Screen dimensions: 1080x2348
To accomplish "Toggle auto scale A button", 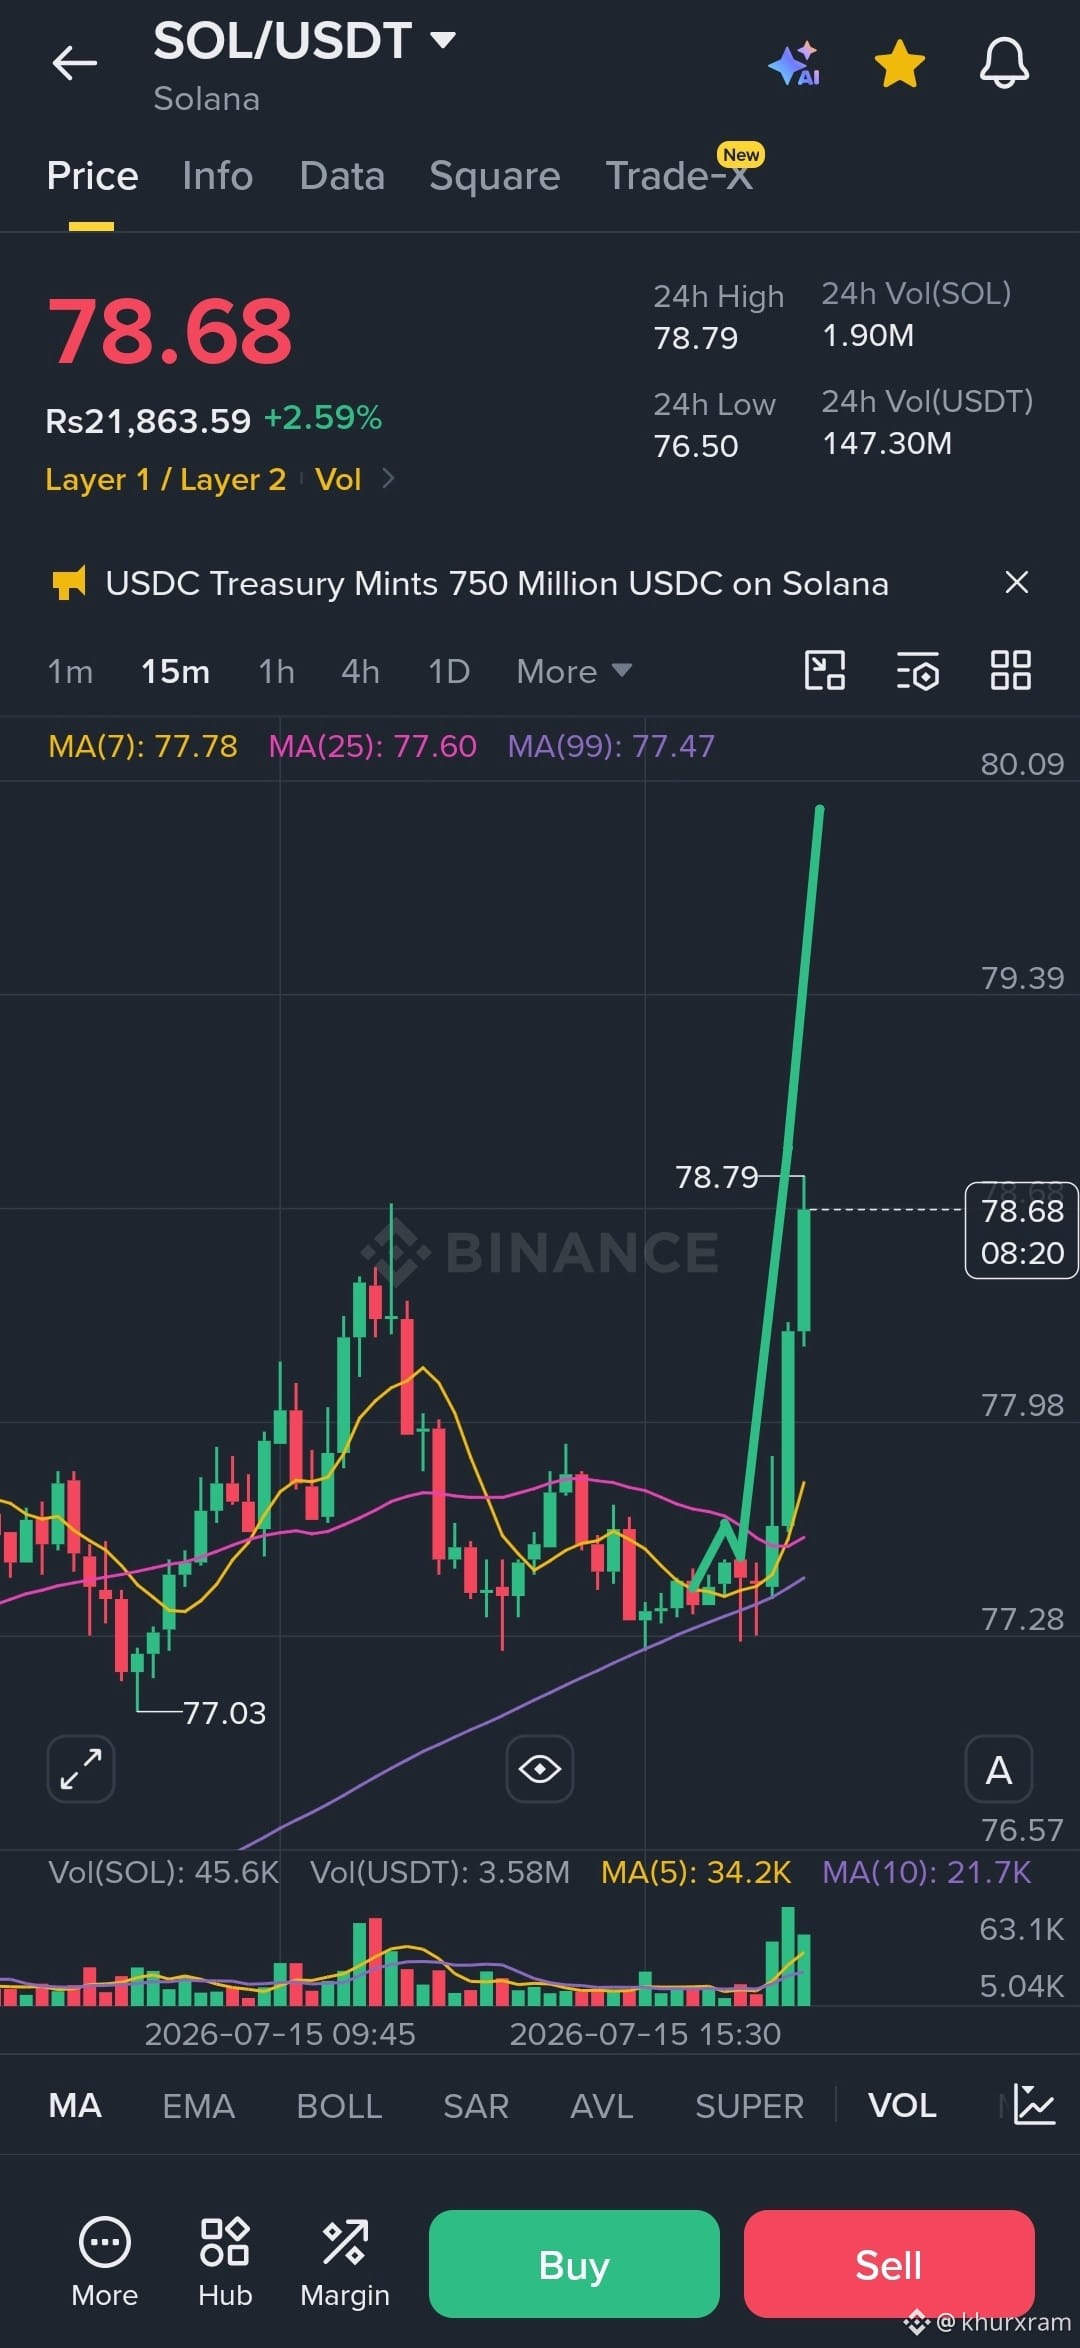I will tap(998, 1769).
